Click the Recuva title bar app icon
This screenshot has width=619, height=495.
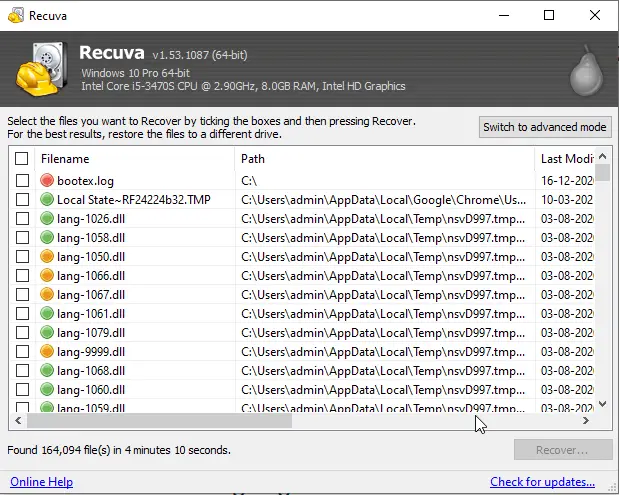pyautogui.click(x=16, y=16)
